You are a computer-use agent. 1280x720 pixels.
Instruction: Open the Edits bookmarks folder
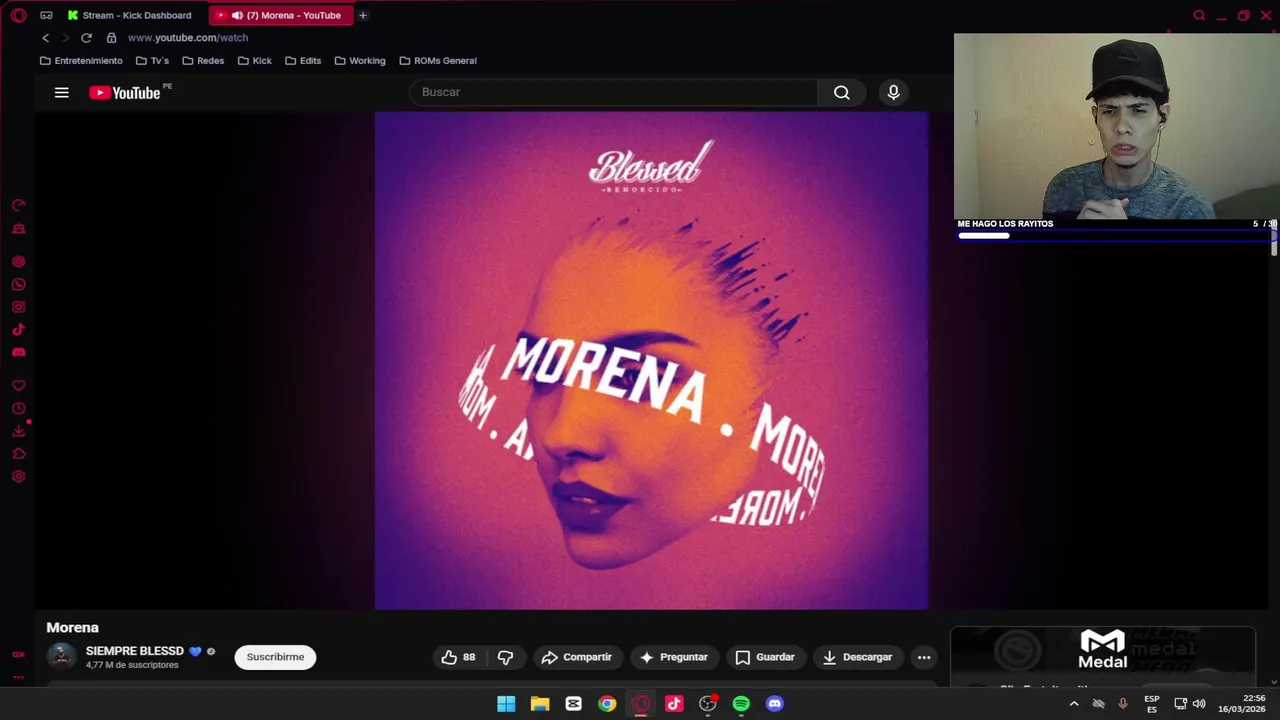(303, 61)
